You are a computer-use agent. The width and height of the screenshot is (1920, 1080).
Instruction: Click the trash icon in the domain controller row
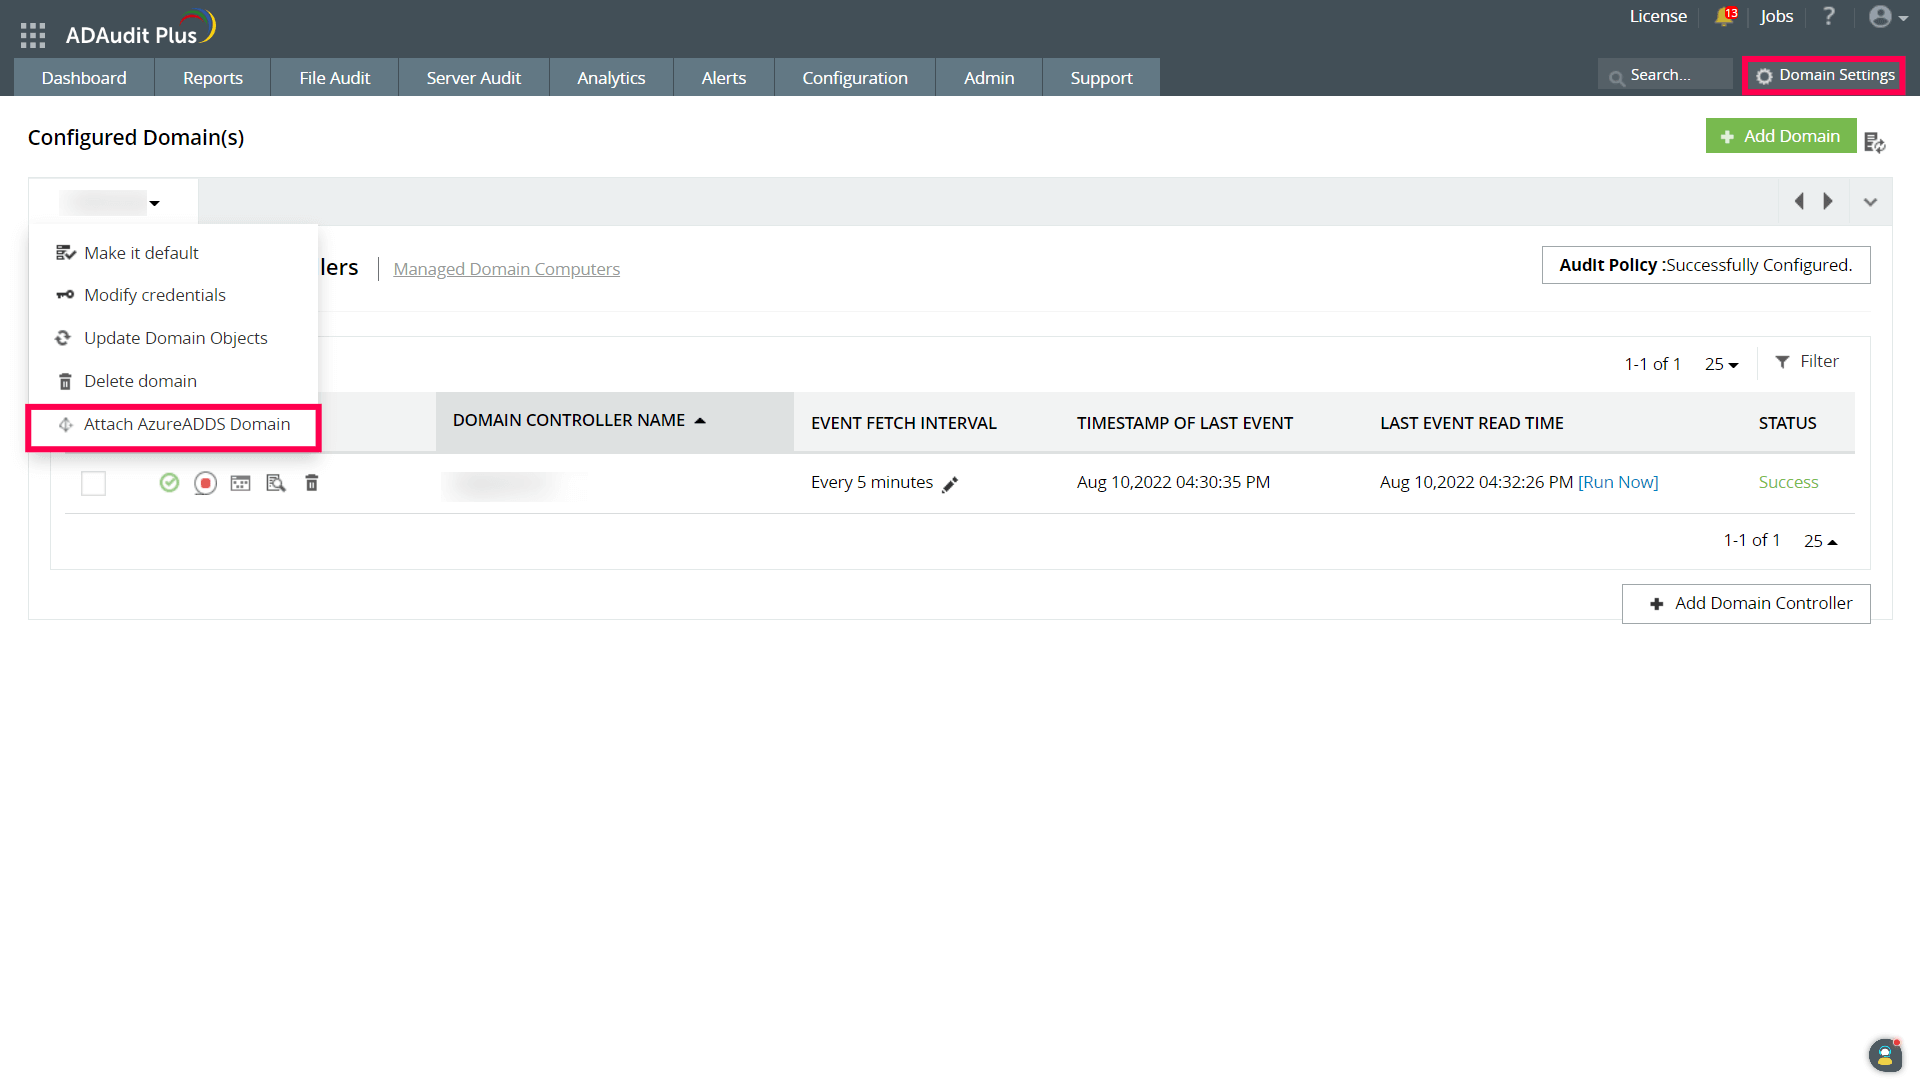312,483
